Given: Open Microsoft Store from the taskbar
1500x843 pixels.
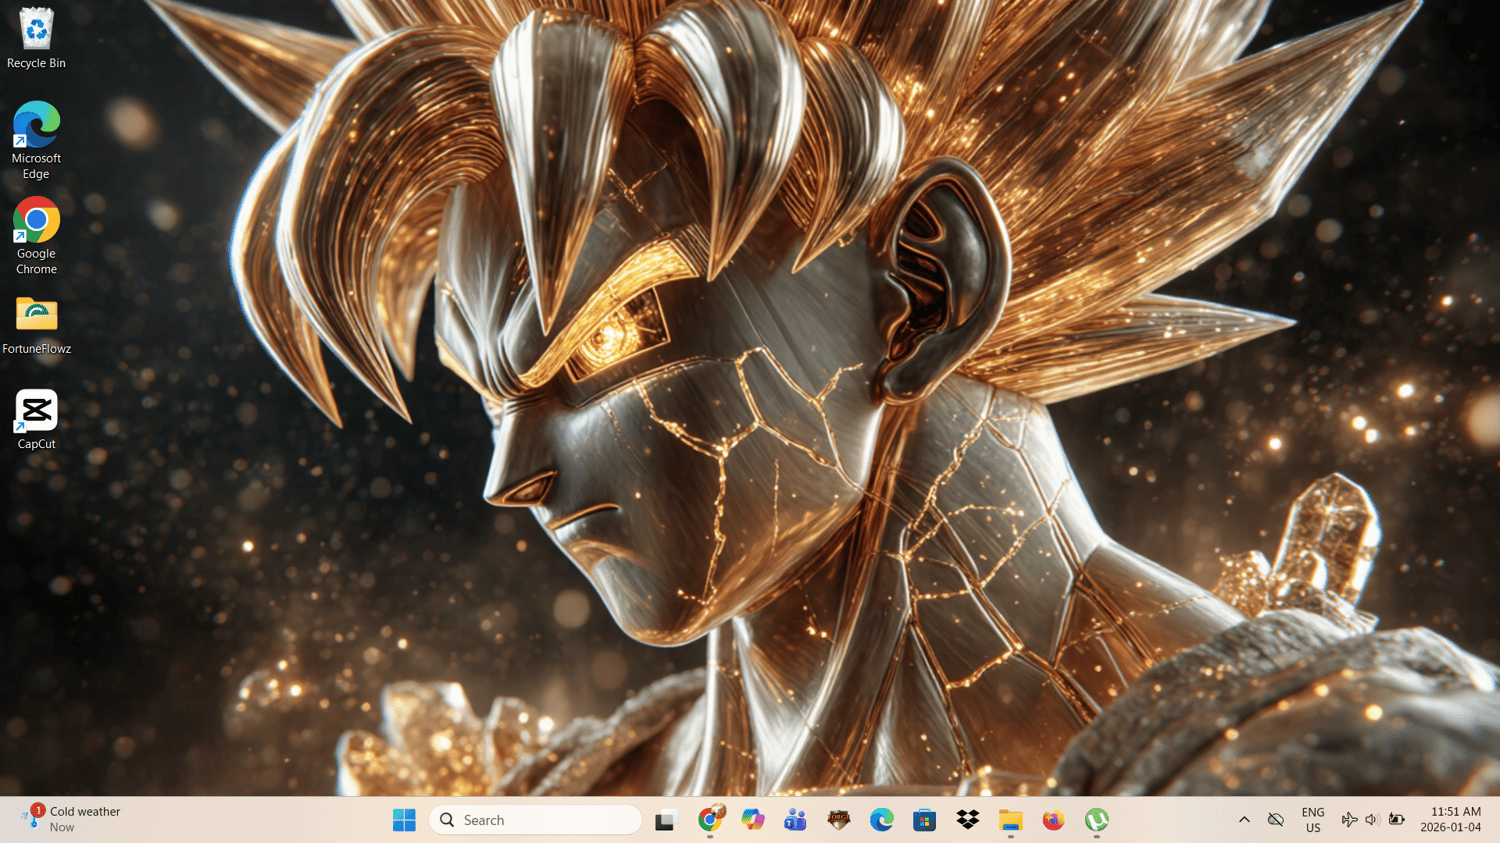Looking at the screenshot, I should [x=925, y=820].
